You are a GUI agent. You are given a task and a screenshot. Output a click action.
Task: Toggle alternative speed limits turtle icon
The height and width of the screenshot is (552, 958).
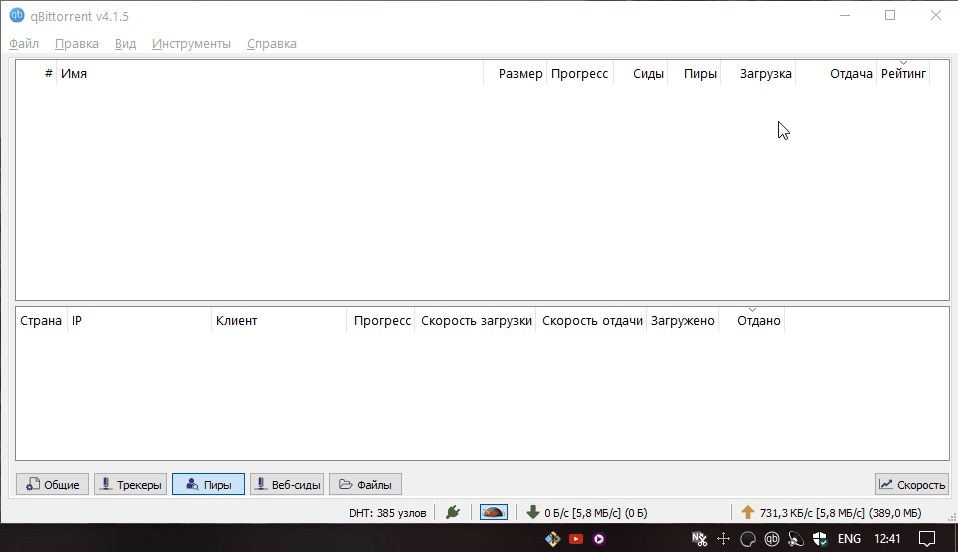tap(494, 513)
